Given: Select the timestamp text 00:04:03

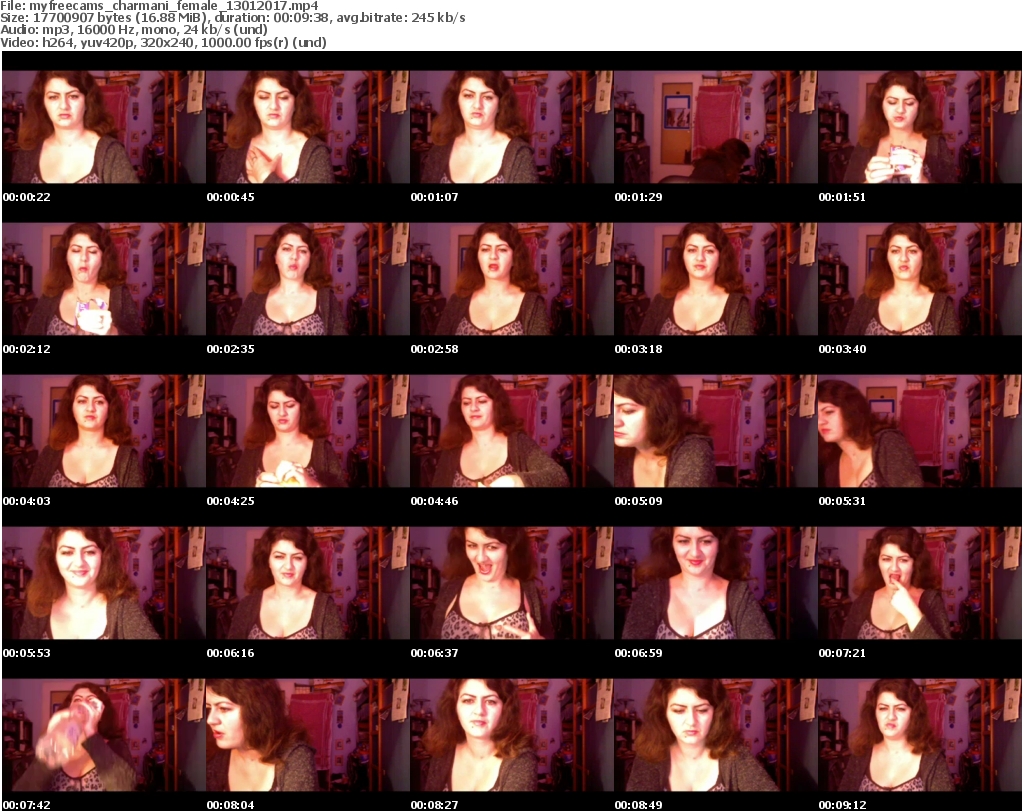Looking at the screenshot, I should pyautogui.click(x=27, y=501).
